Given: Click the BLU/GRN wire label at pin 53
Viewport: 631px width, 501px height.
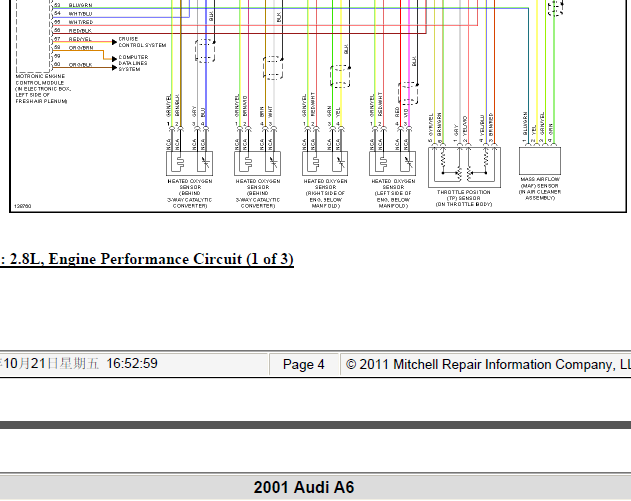Looking at the screenshot, I should pyautogui.click(x=80, y=5).
